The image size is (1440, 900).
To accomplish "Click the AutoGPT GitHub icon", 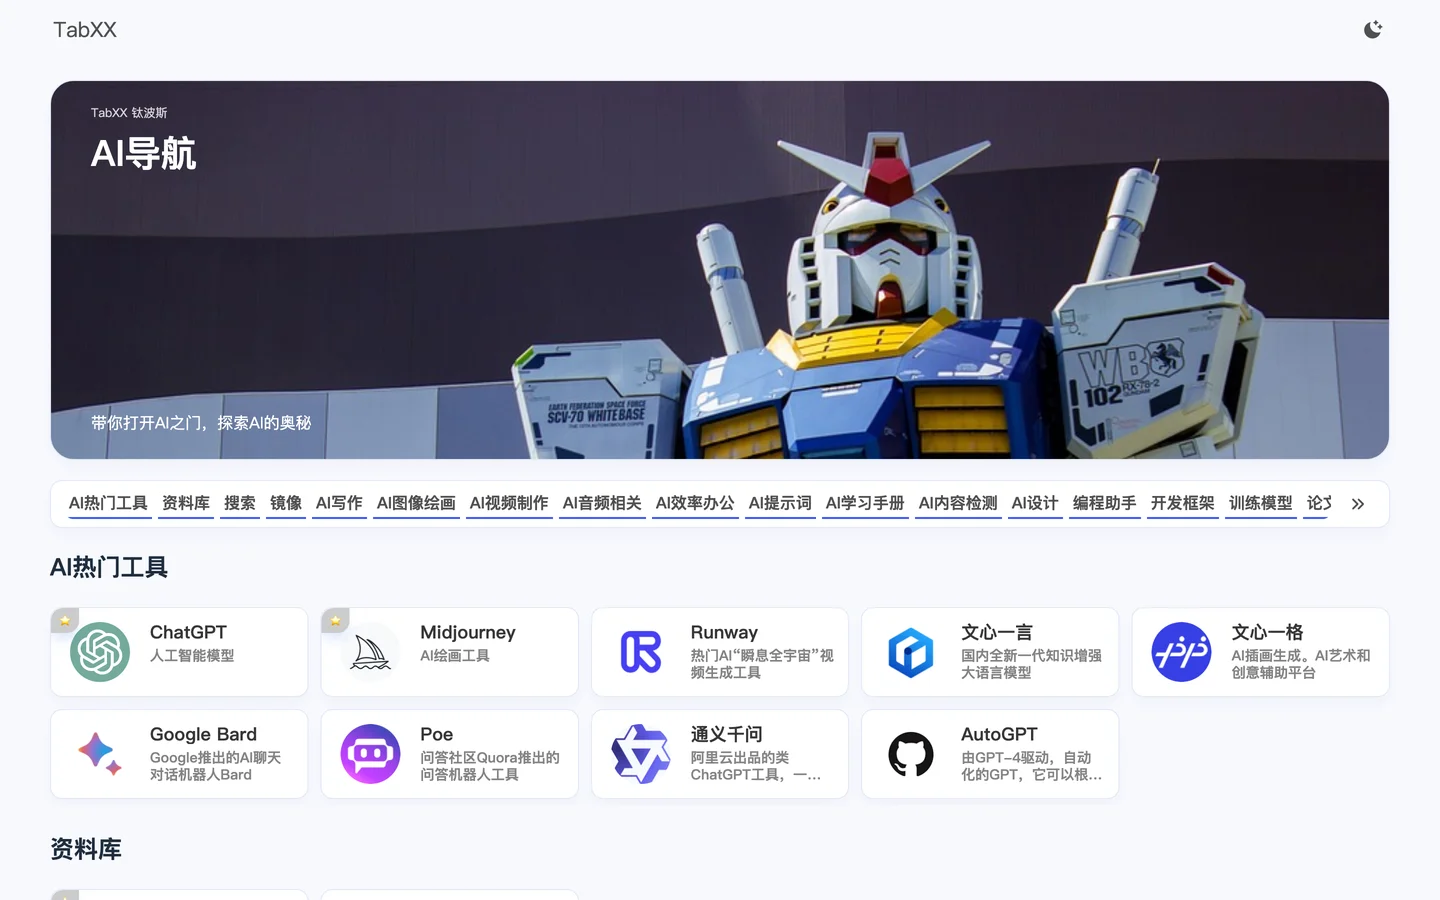I will coord(911,754).
